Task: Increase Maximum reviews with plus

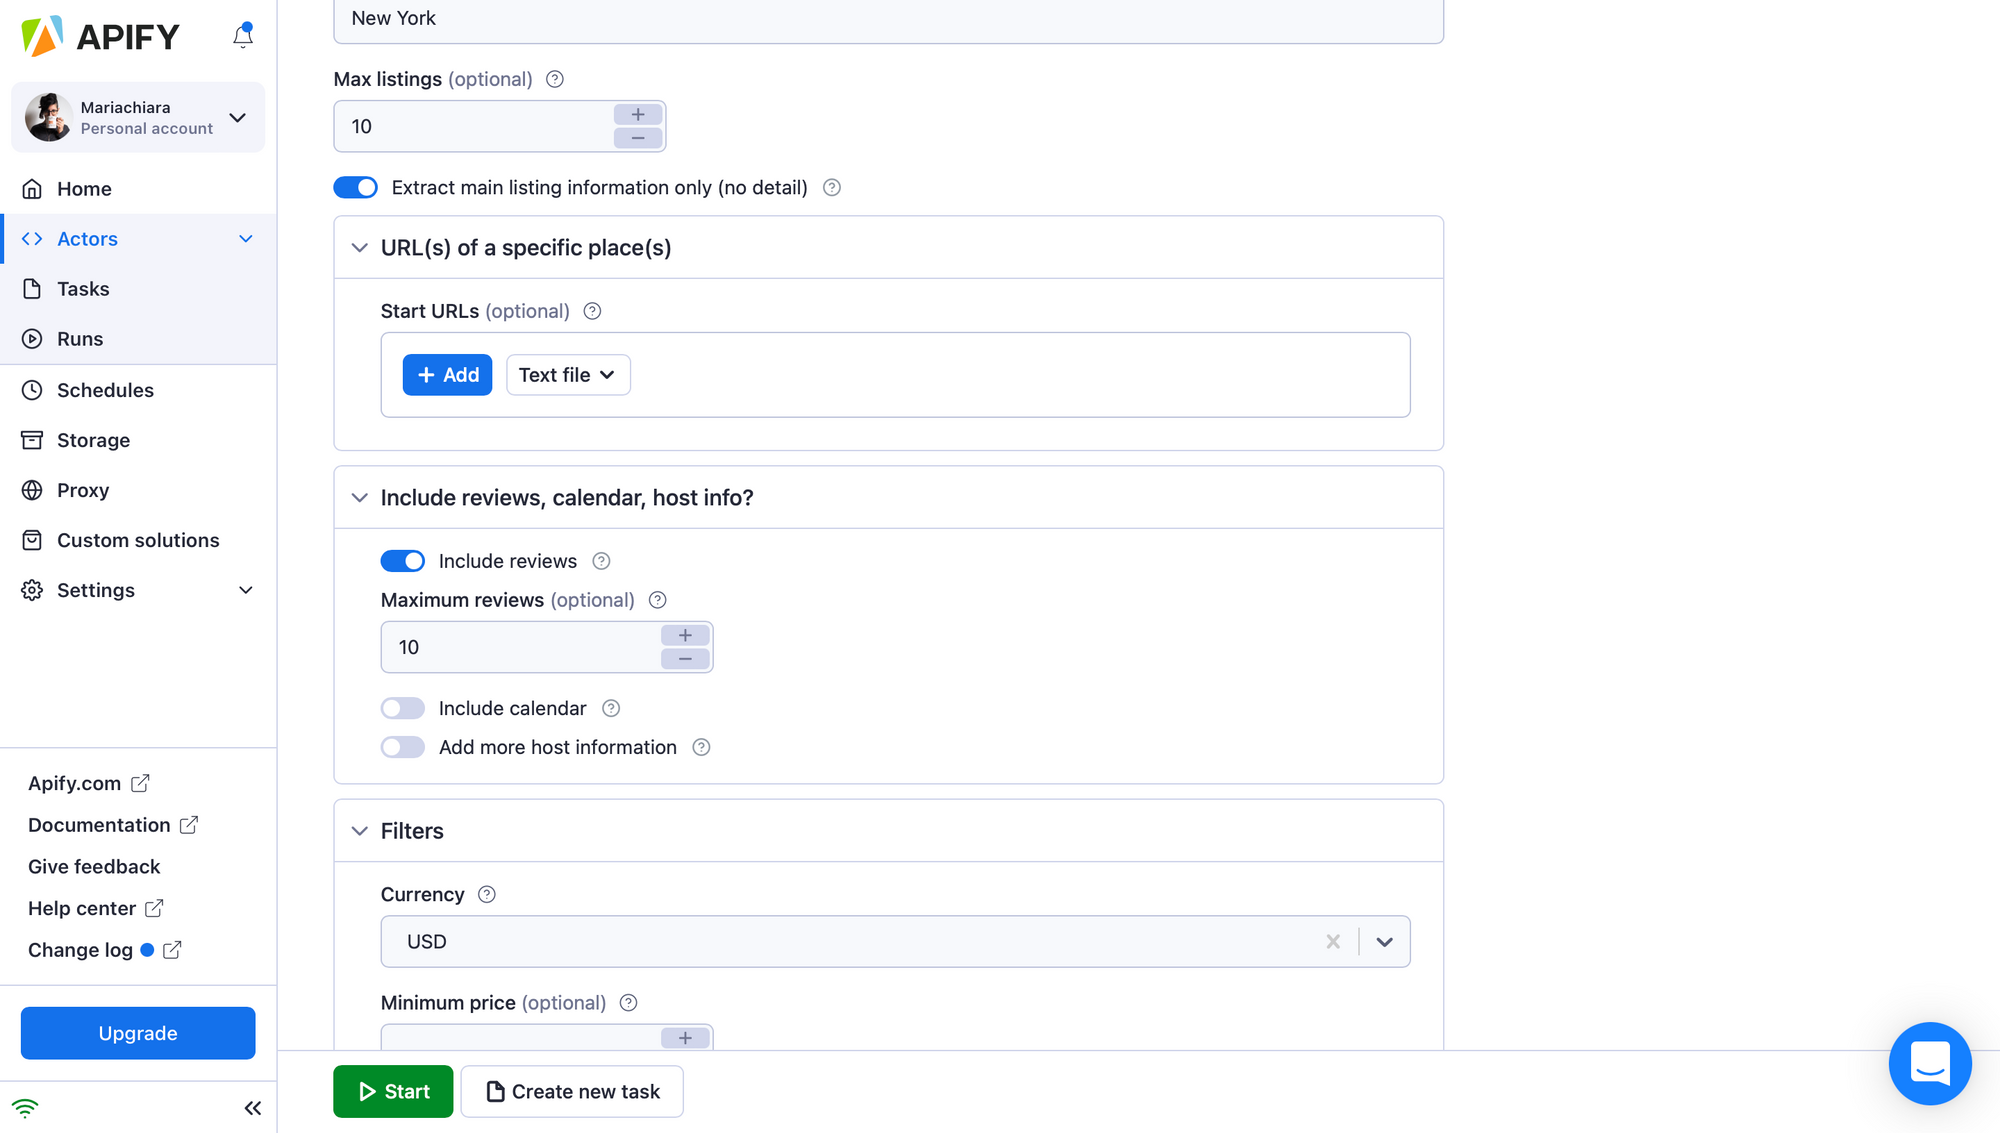Action: click(x=685, y=635)
